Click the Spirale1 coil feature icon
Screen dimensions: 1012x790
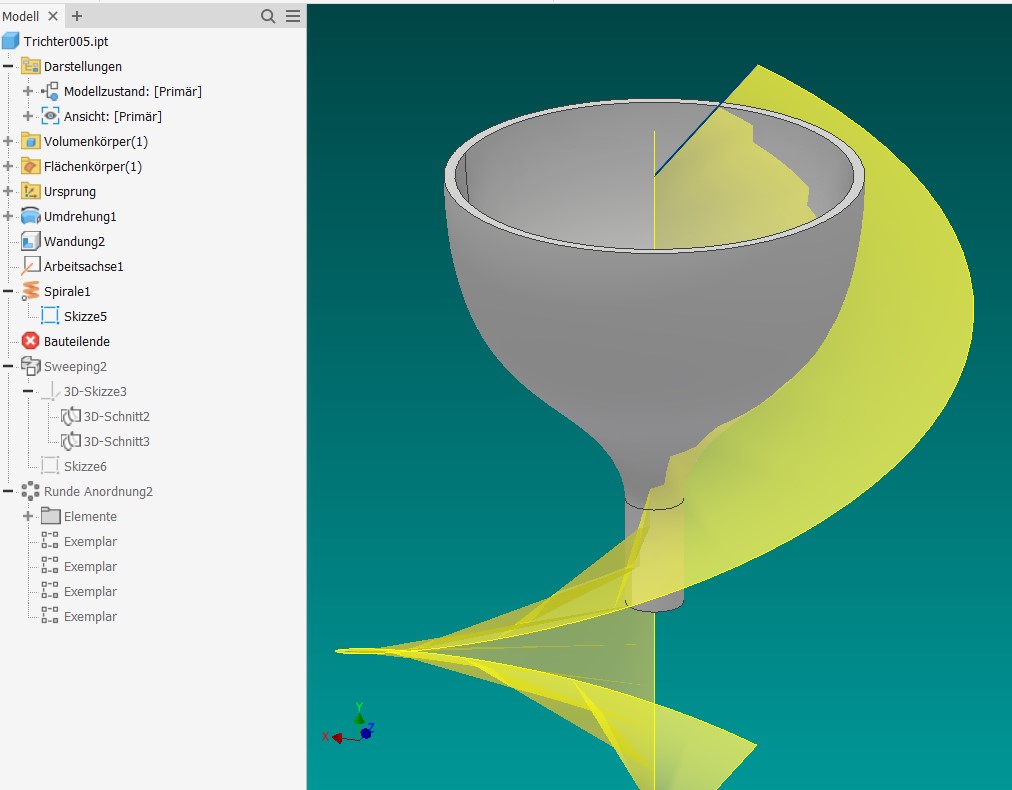pos(30,291)
